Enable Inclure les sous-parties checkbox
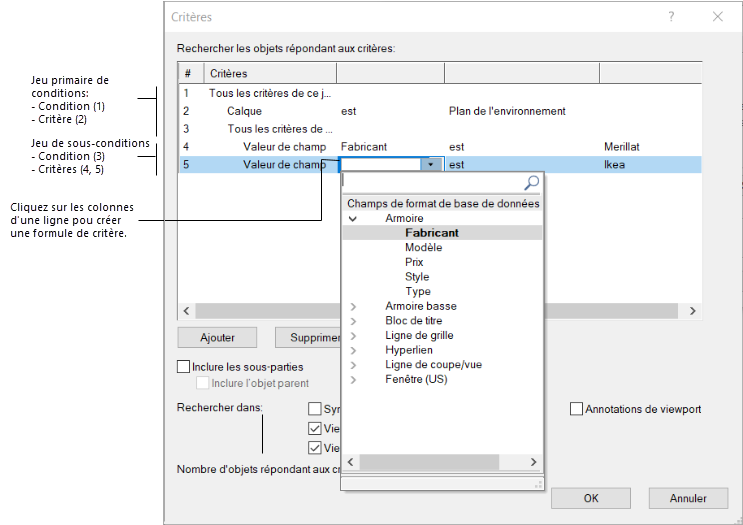Screen dimensions: 743x525 click(x=183, y=367)
